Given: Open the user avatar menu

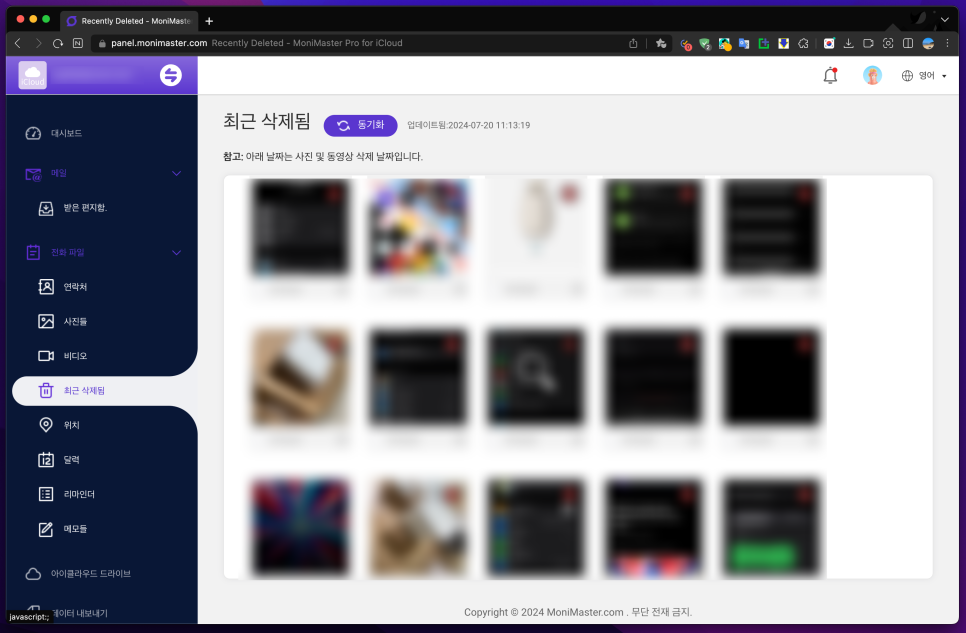Looking at the screenshot, I should (x=872, y=75).
